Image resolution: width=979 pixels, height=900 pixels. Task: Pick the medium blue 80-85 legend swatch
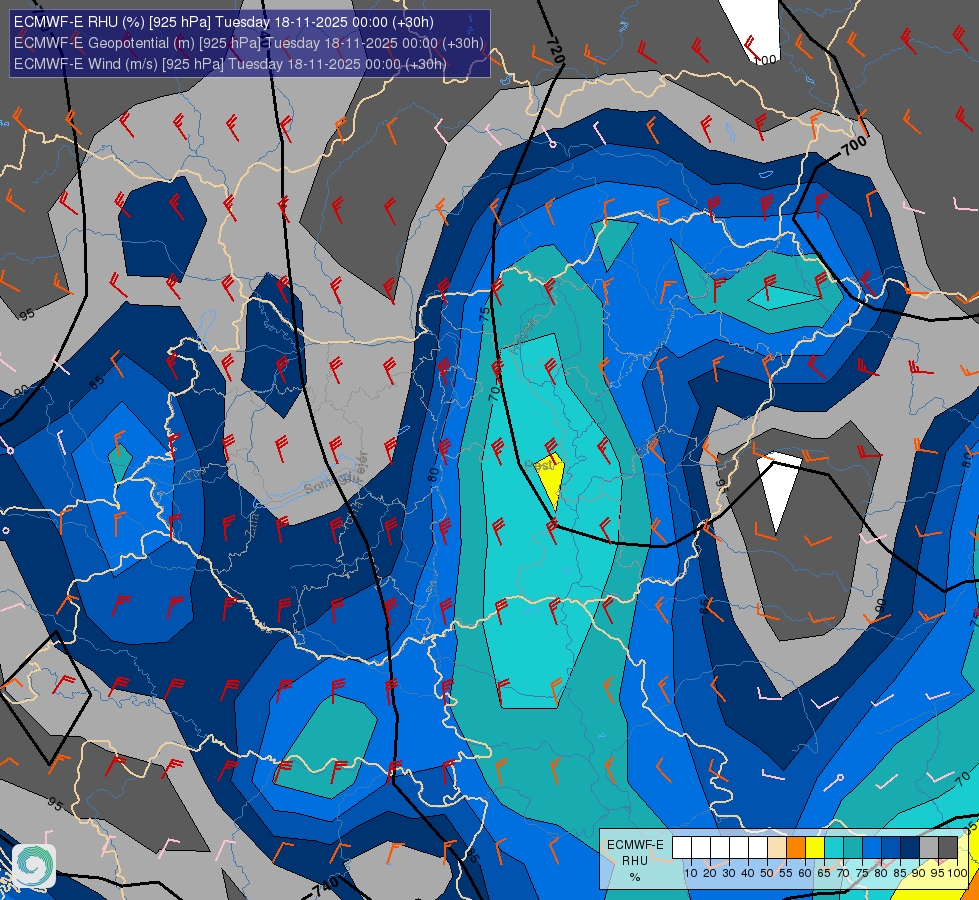point(891,848)
